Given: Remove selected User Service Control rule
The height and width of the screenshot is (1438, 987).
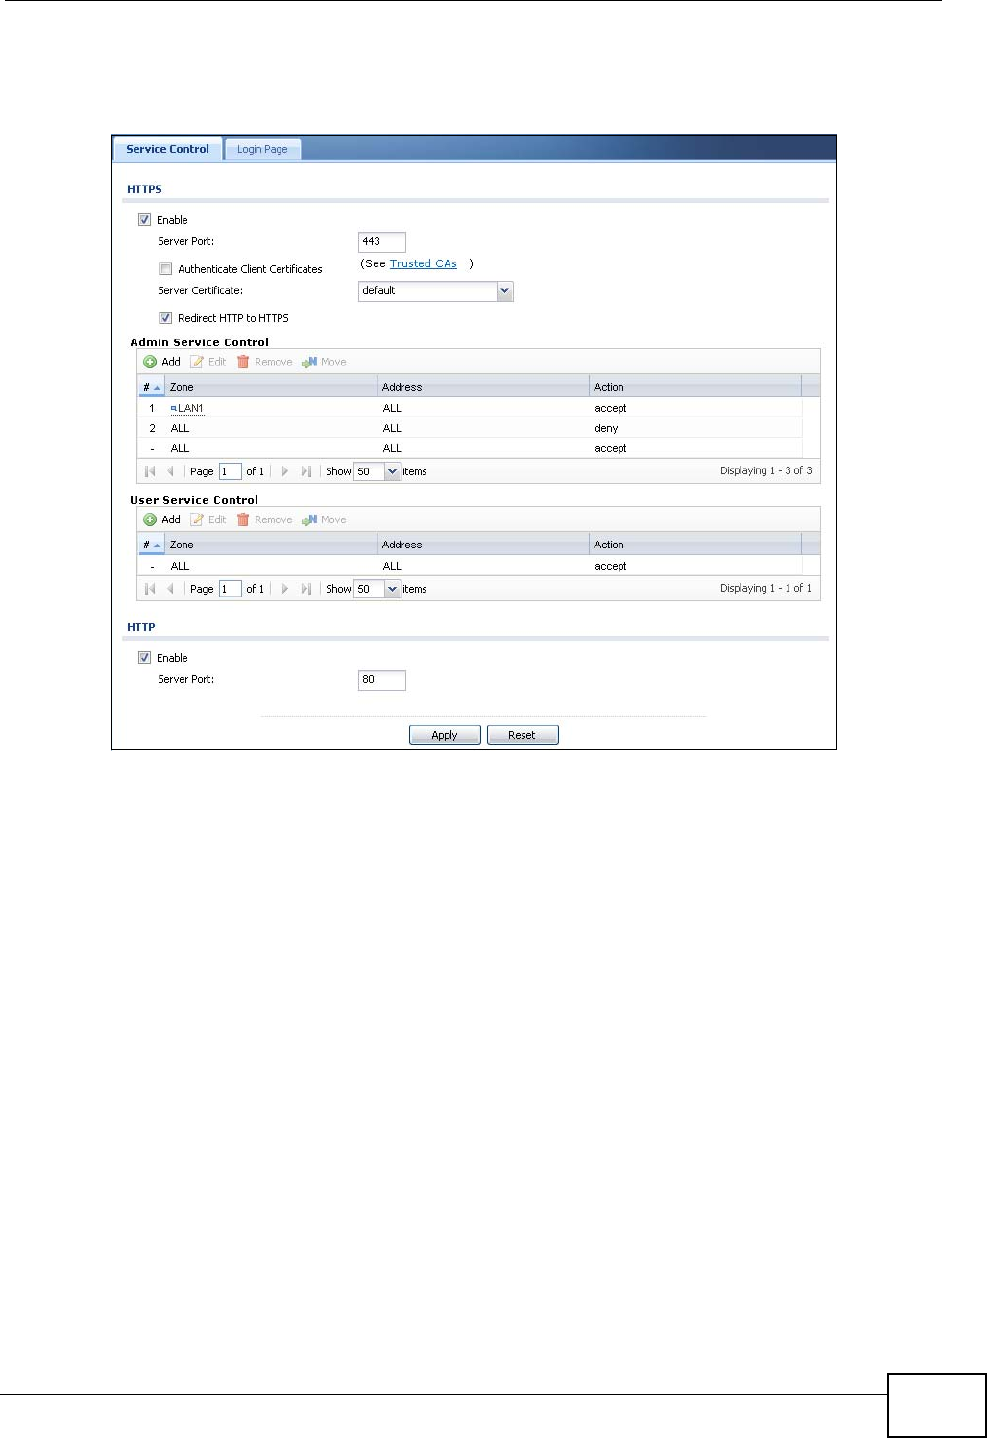Looking at the screenshot, I should coord(264,520).
